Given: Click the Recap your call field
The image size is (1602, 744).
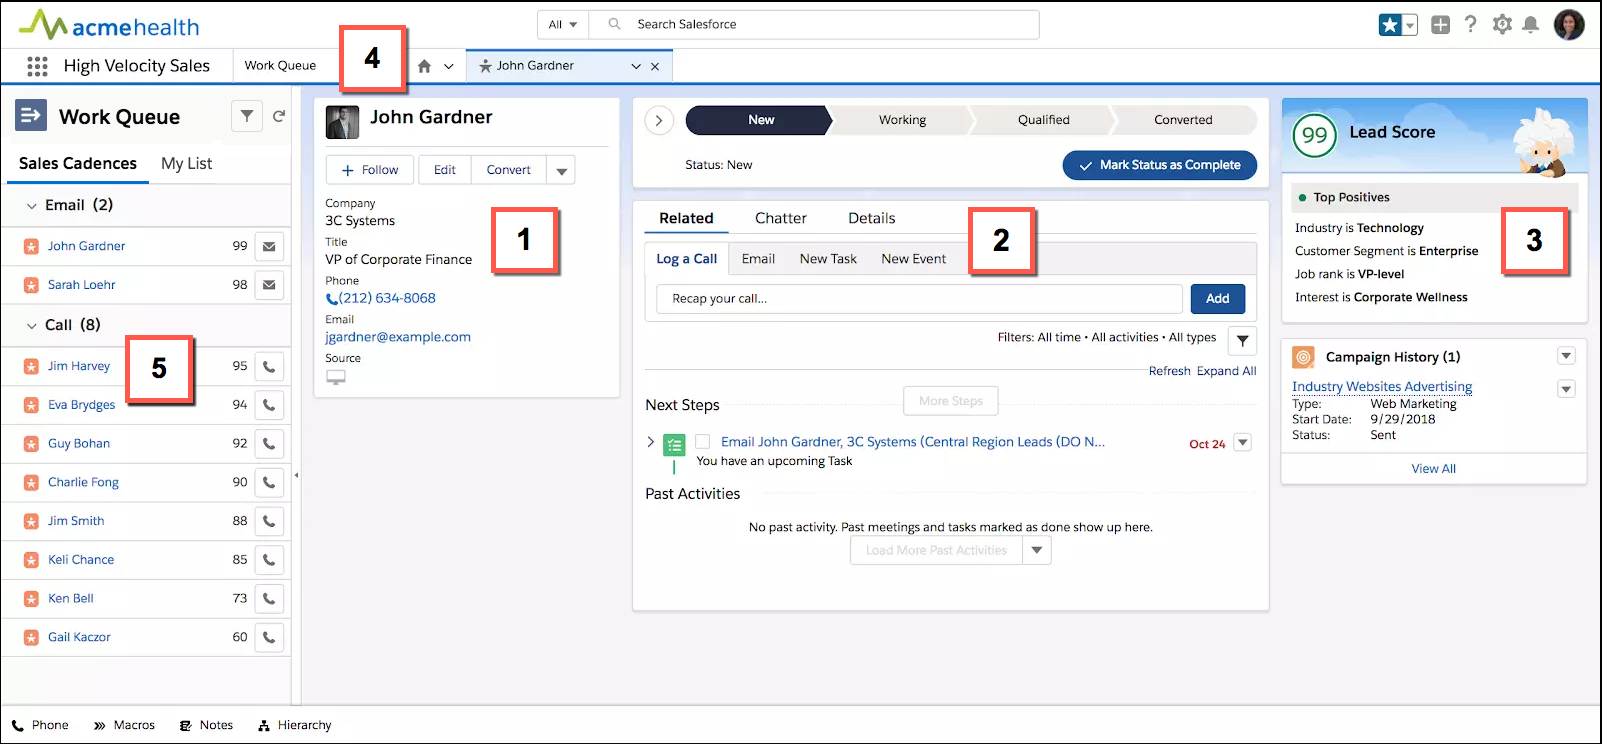Looking at the screenshot, I should click(920, 299).
